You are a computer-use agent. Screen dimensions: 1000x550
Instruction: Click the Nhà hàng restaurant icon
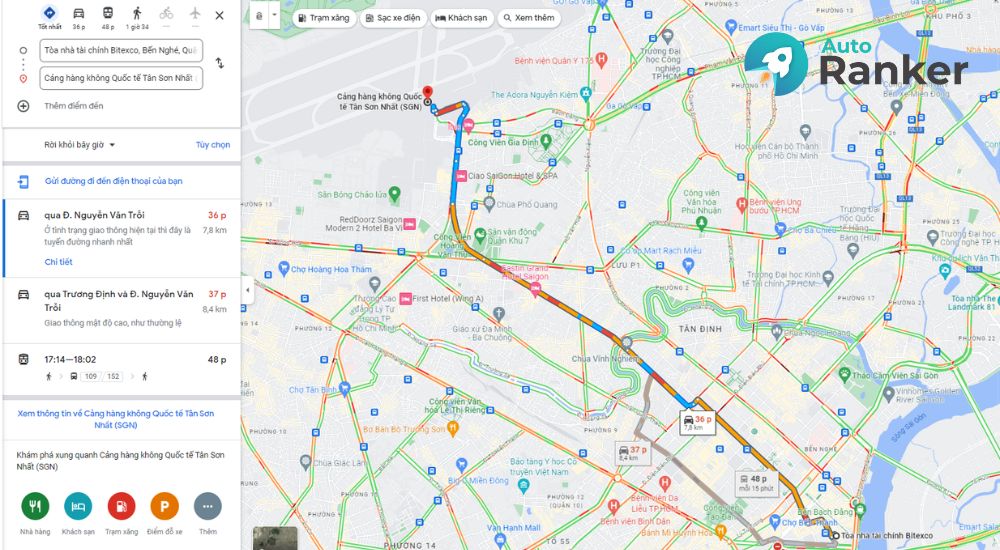tap(35, 507)
